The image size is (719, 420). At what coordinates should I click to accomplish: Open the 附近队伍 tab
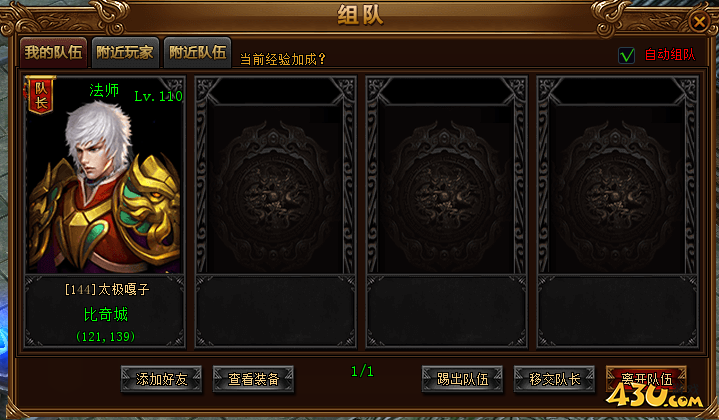click(x=198, y=53)
